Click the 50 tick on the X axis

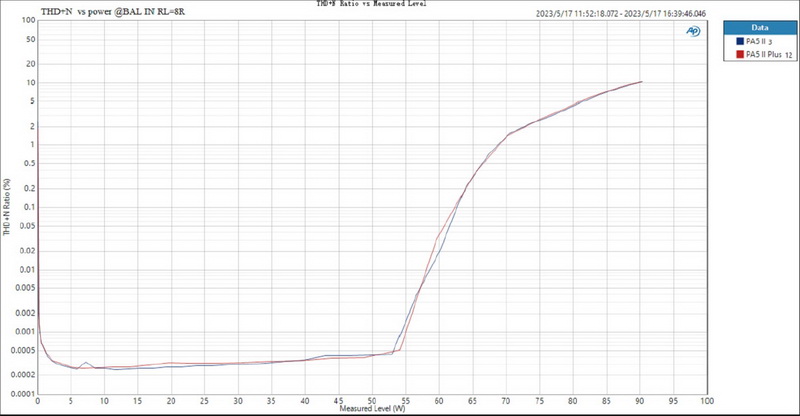tap(371, 400)
